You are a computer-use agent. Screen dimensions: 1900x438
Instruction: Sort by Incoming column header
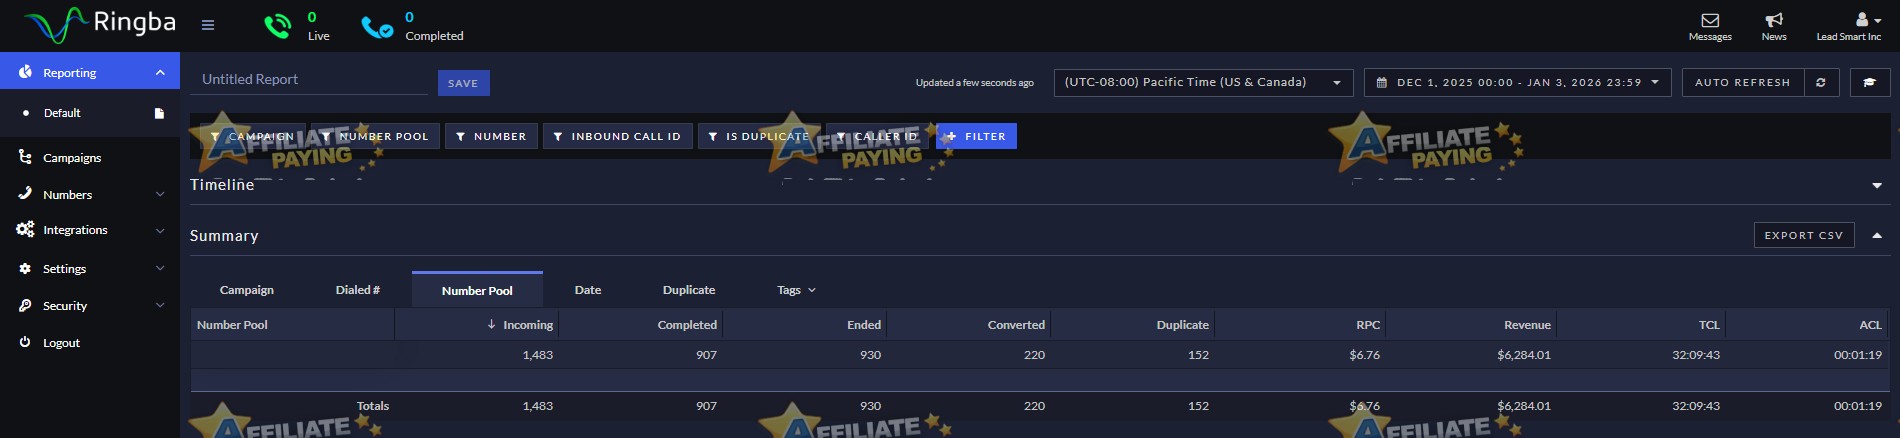coord(477,324)
